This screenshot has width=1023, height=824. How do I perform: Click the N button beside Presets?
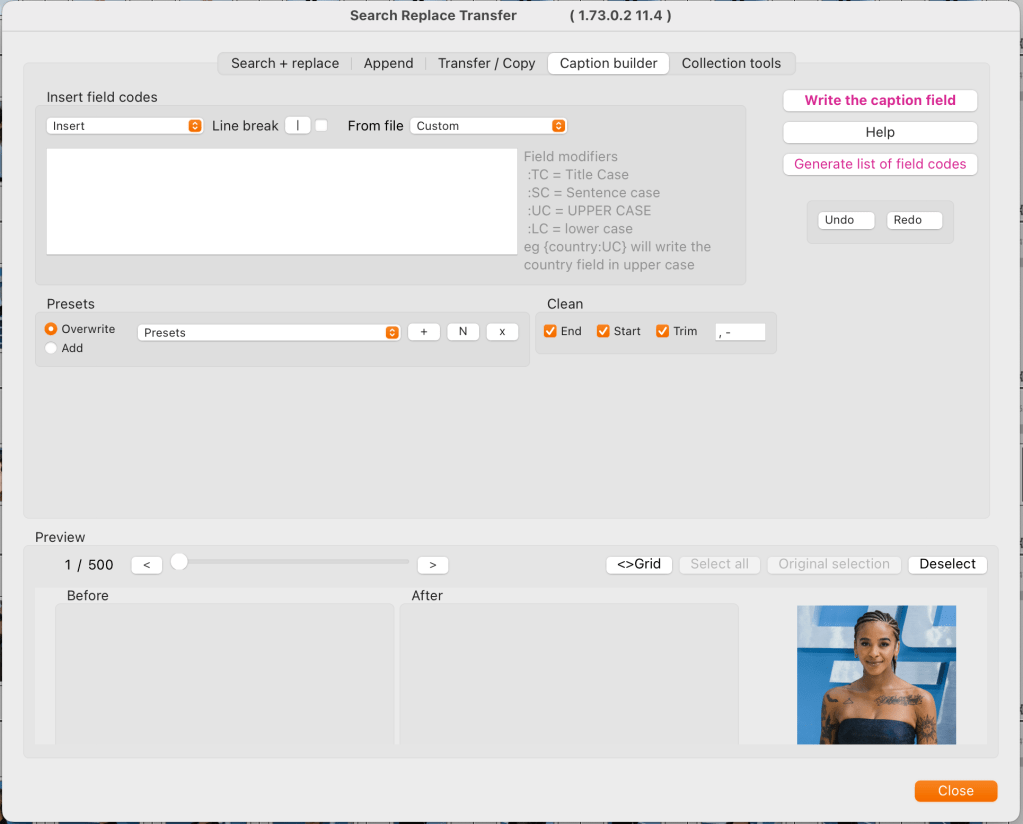463,332
